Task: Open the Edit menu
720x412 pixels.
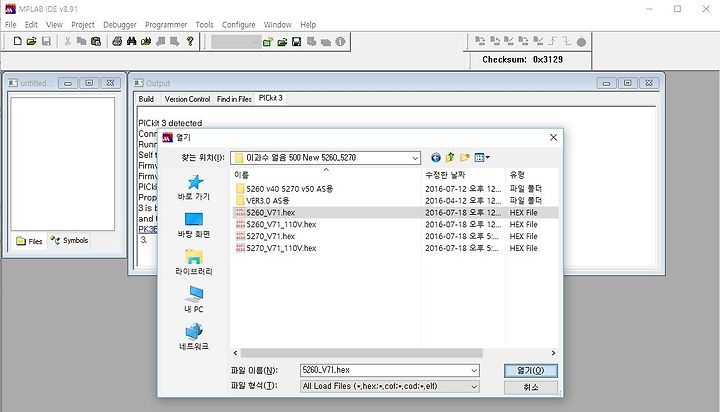Action: pos(31,25)
